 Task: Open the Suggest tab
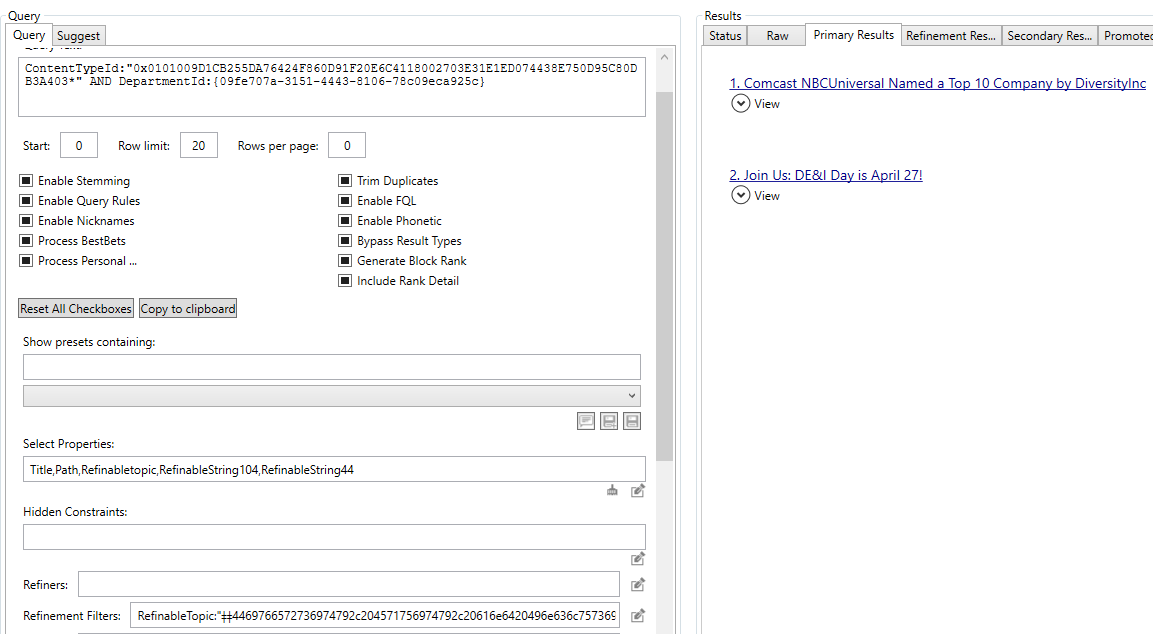[x=78, y=34]
